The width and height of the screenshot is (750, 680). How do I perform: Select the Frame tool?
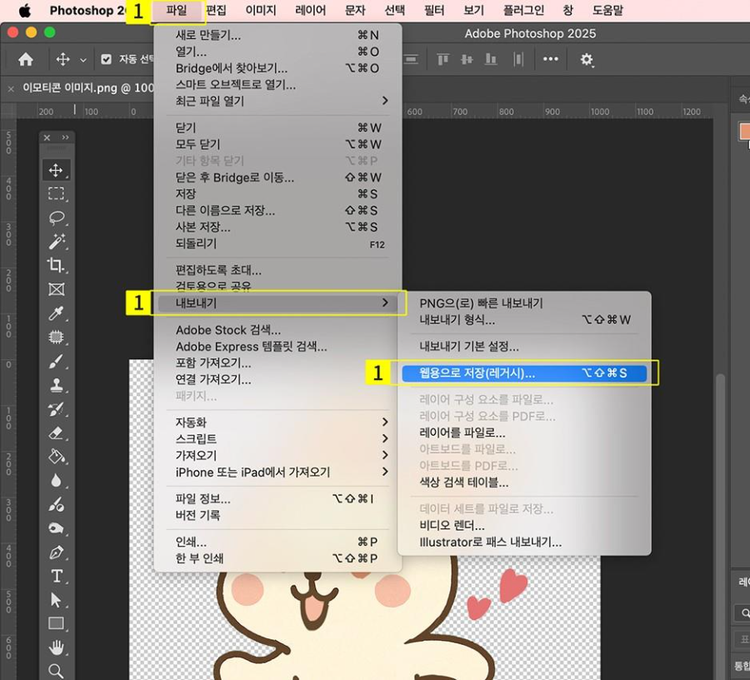click(56, 289)
